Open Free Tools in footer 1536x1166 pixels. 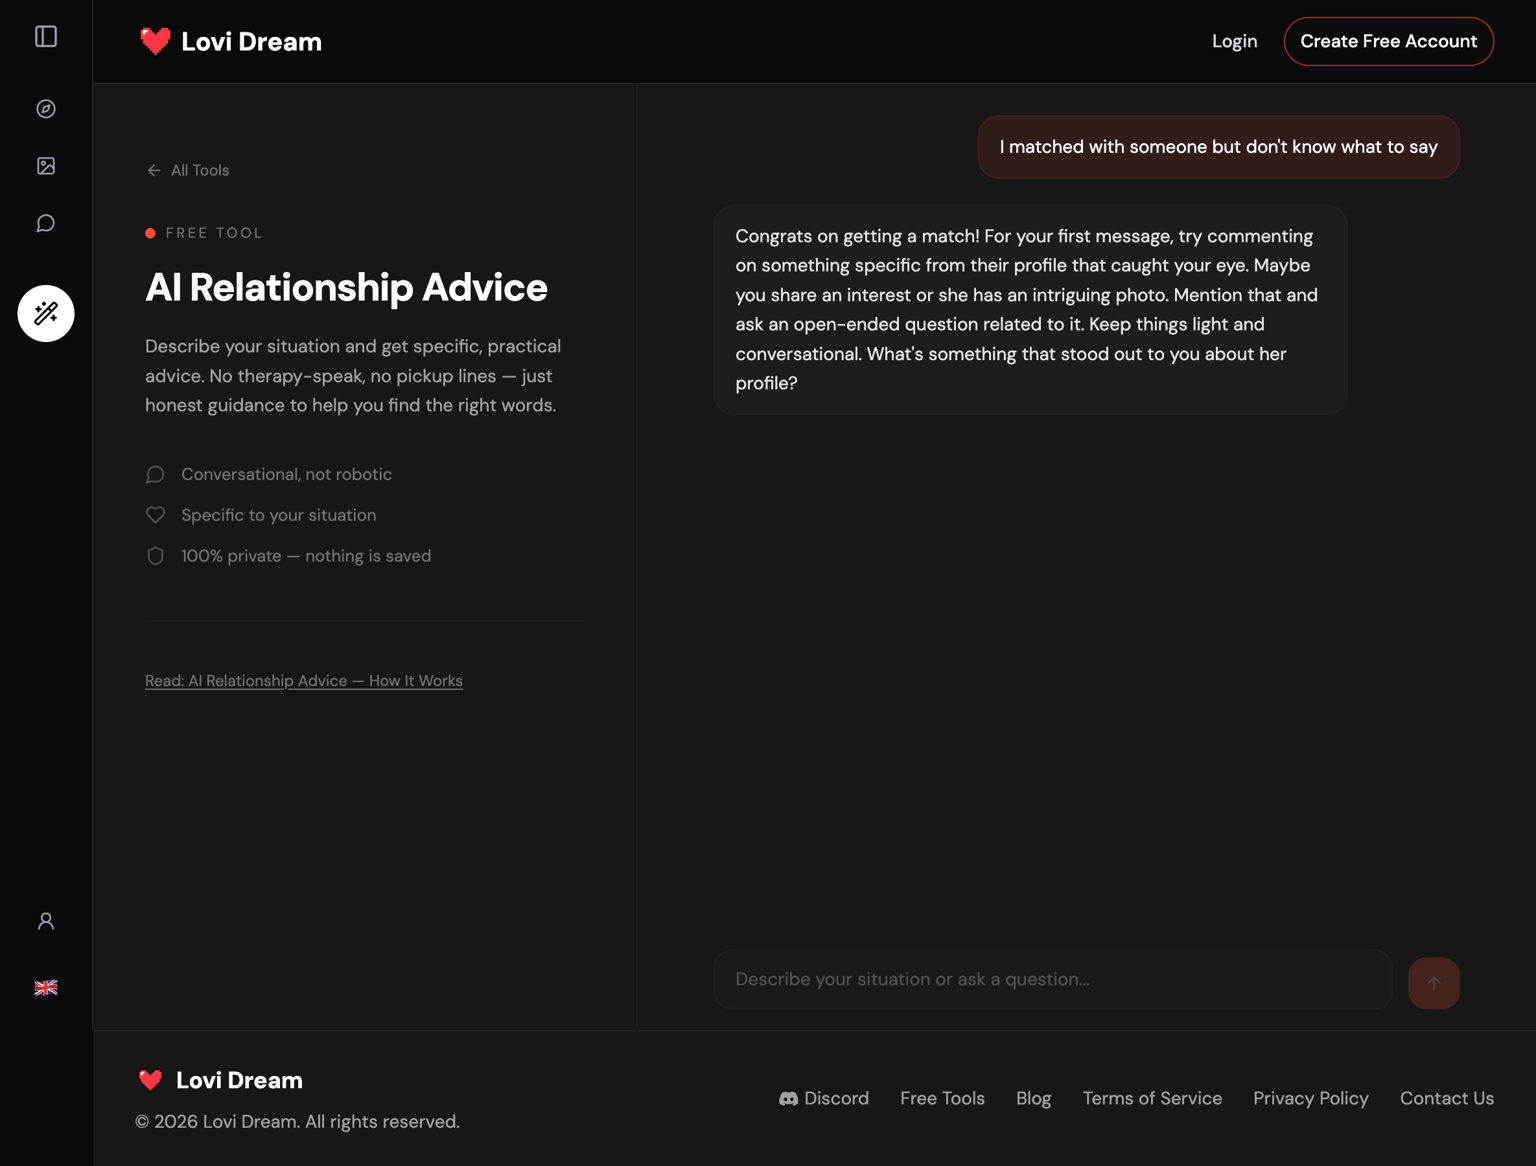[x=942, y=1098]
